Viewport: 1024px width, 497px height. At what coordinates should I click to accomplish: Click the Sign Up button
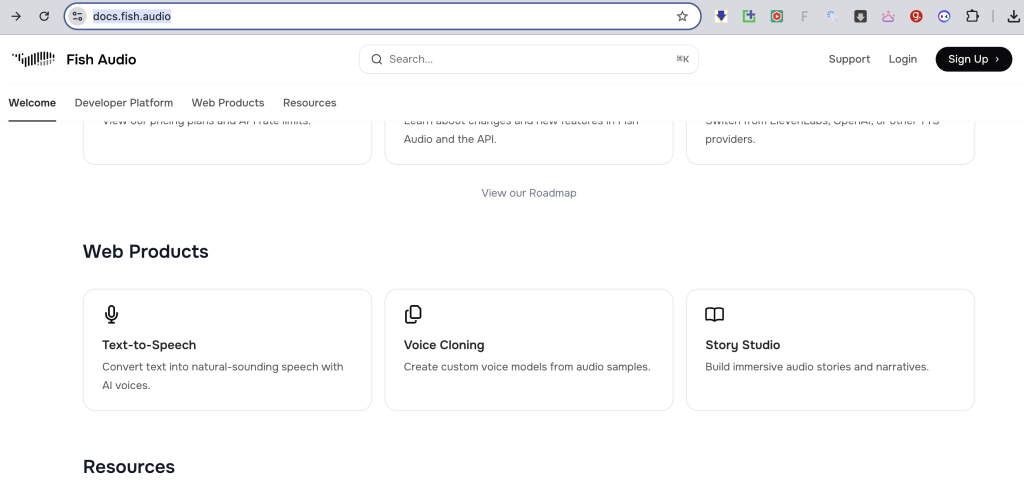click(974, 59)
